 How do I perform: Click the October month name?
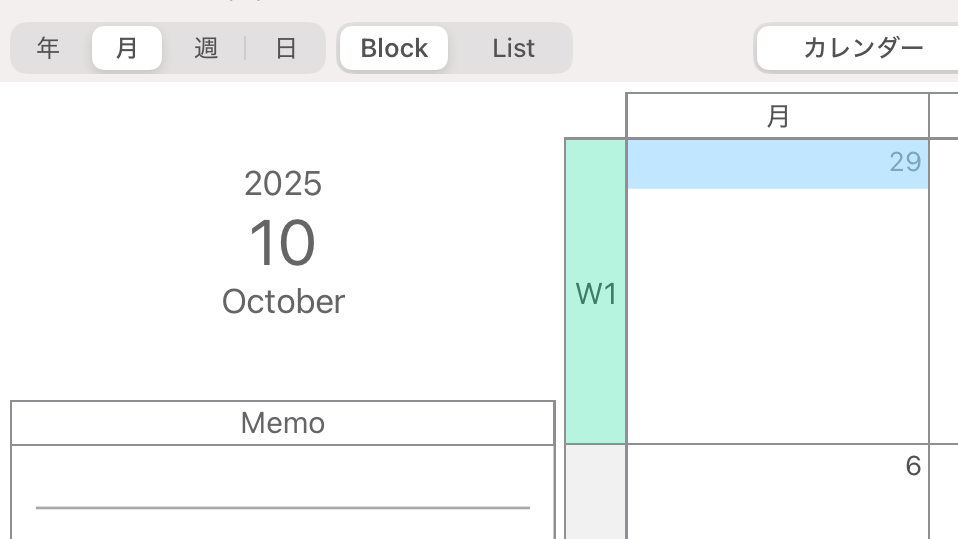tap(283, 301)
